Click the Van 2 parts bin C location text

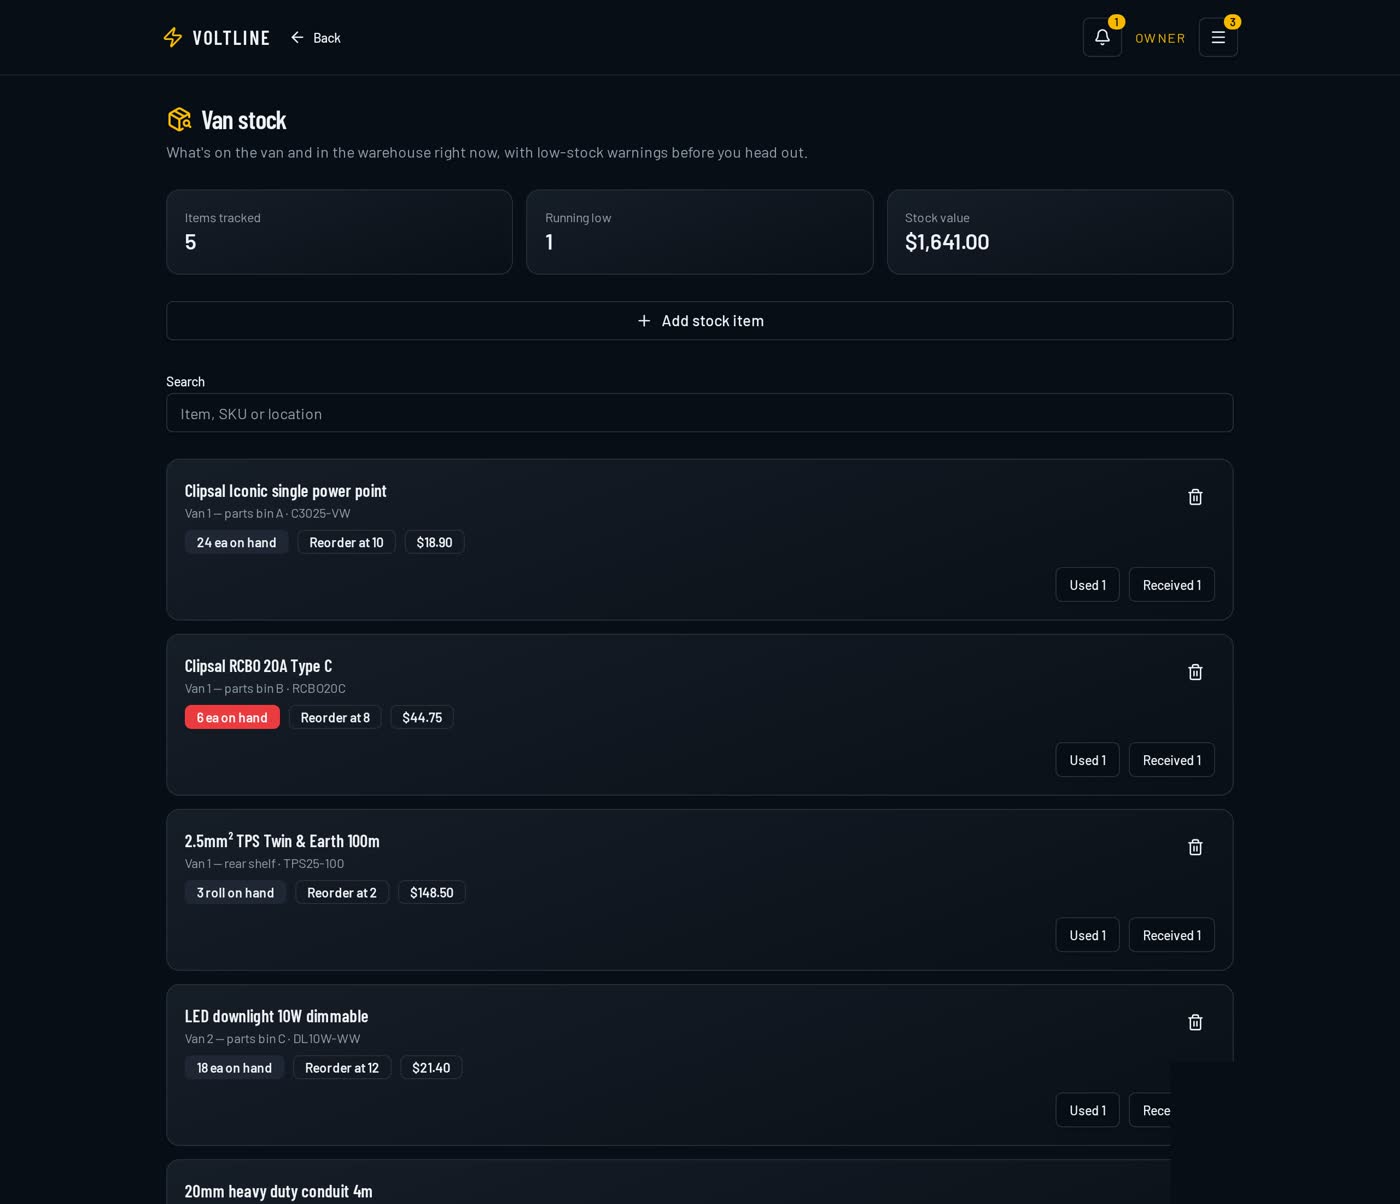tap(272, 1038)
